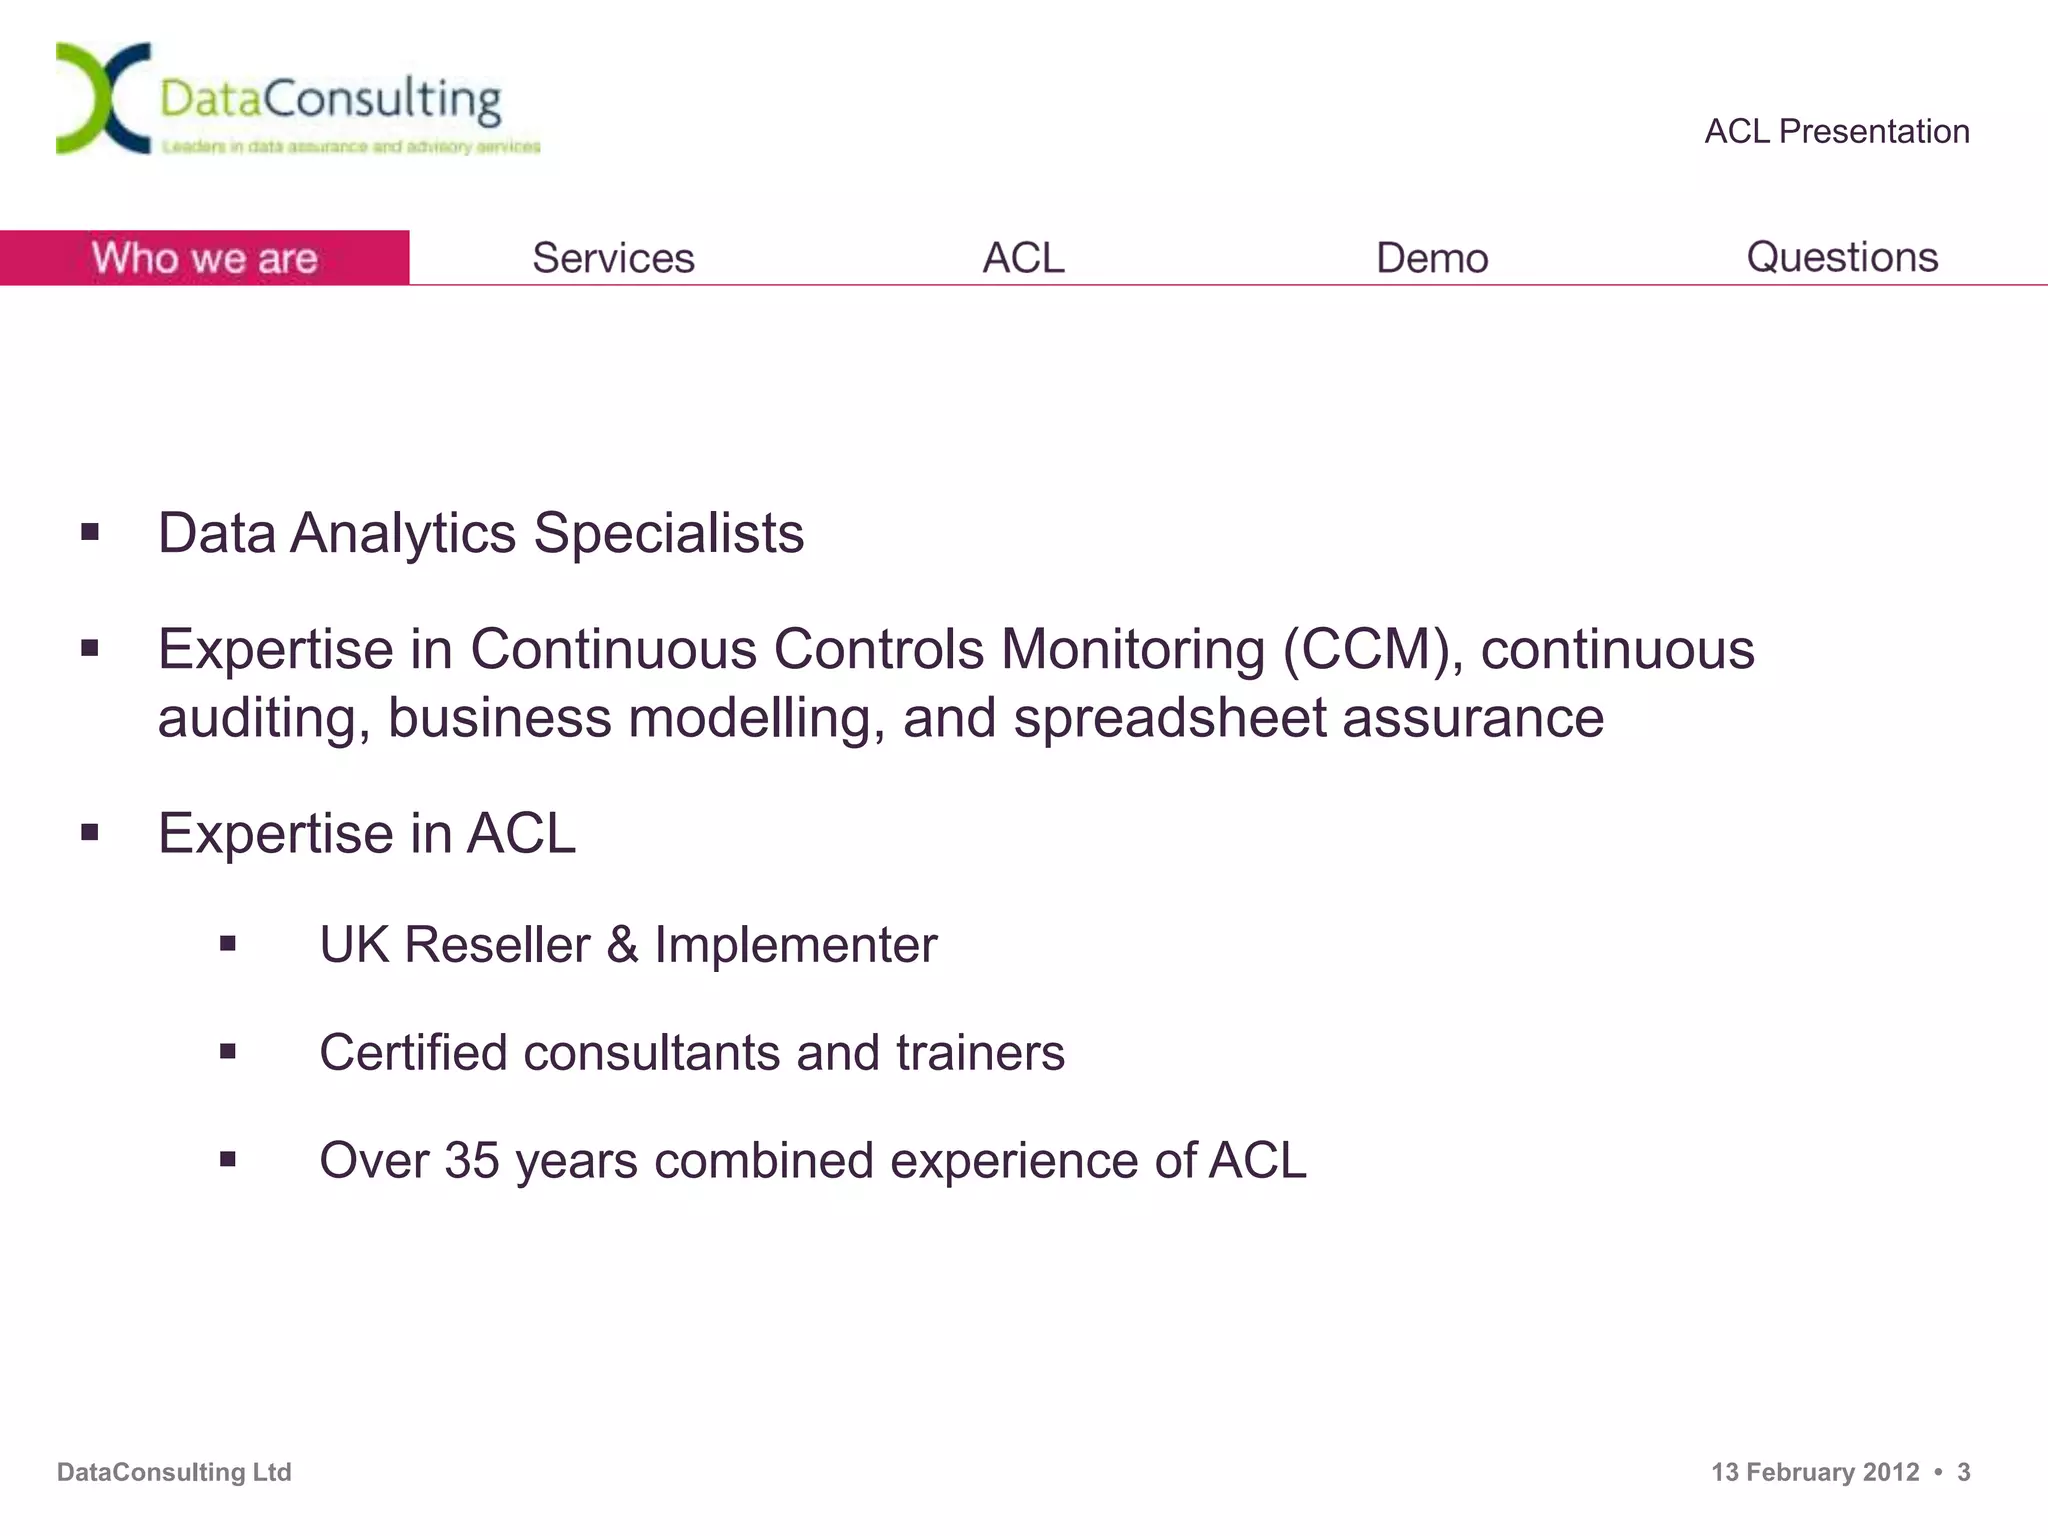Click the Continuous Controls Monitoring bullet line
The height and width of the screenshot is (1536, 2048).
coord(956,683)
